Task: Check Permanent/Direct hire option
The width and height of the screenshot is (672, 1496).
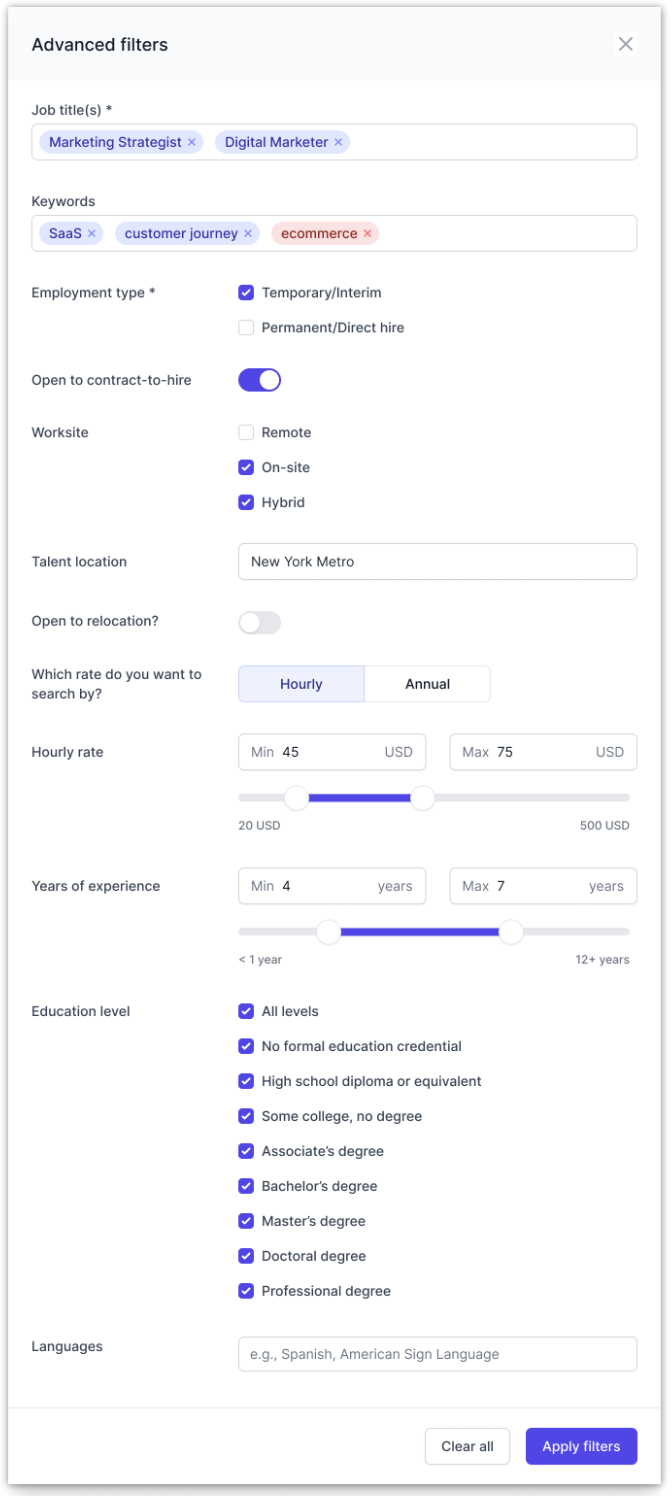Action: 246,328
